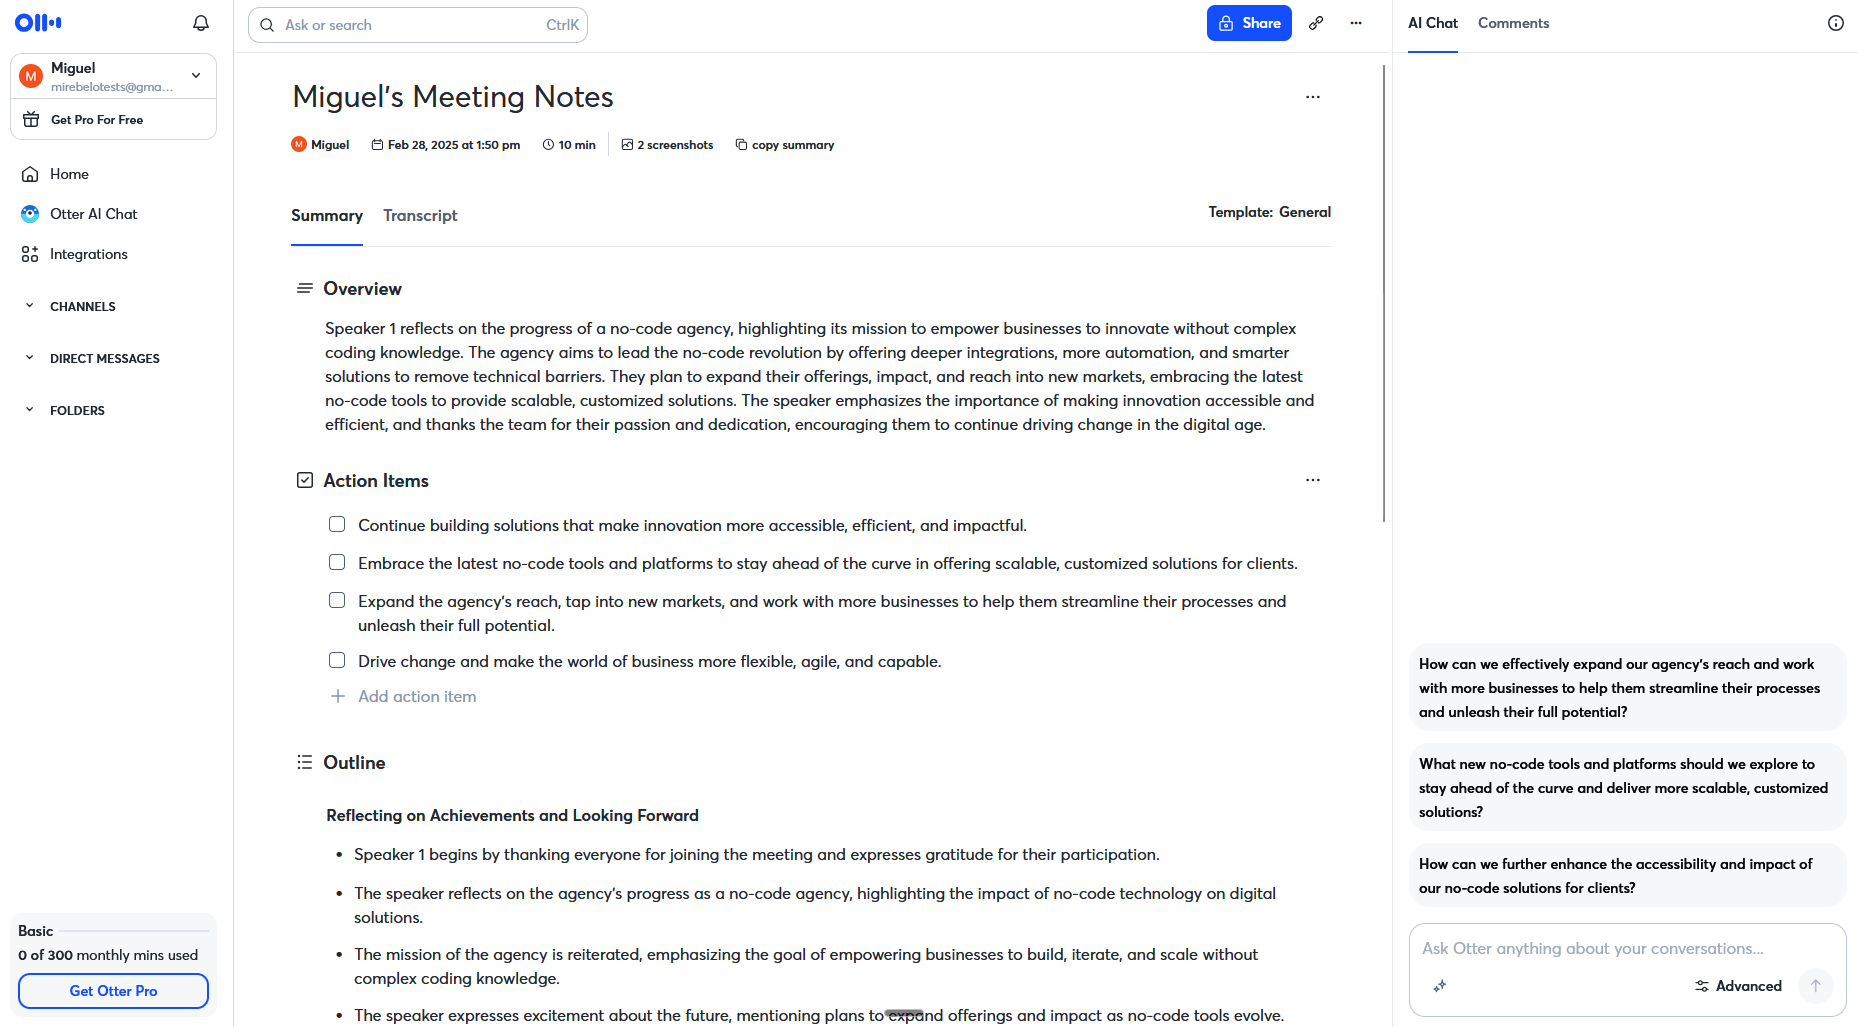The image size is (1858, 1027).
Task: Check the 'Continue building solutions' action item
Action: [x=337, y=523]
